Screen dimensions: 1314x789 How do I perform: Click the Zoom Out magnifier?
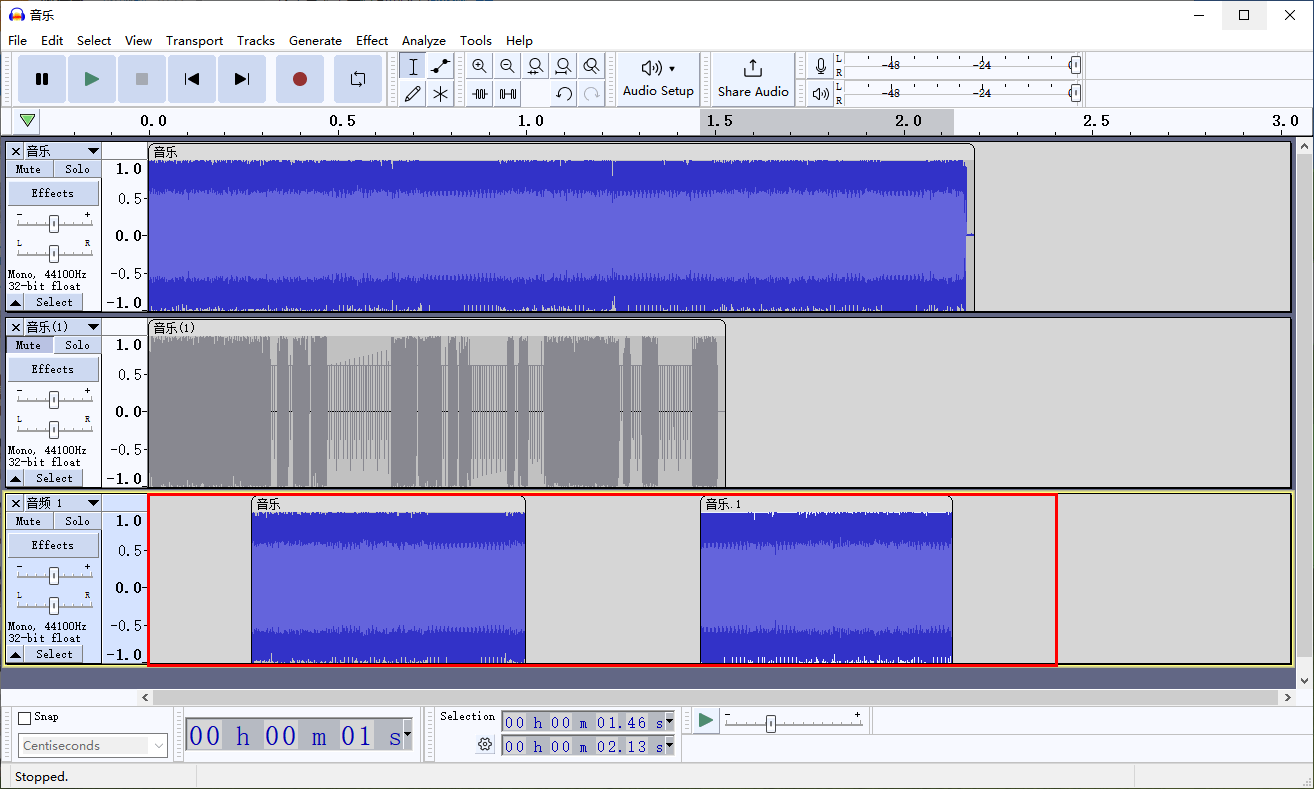click(508, 67)
